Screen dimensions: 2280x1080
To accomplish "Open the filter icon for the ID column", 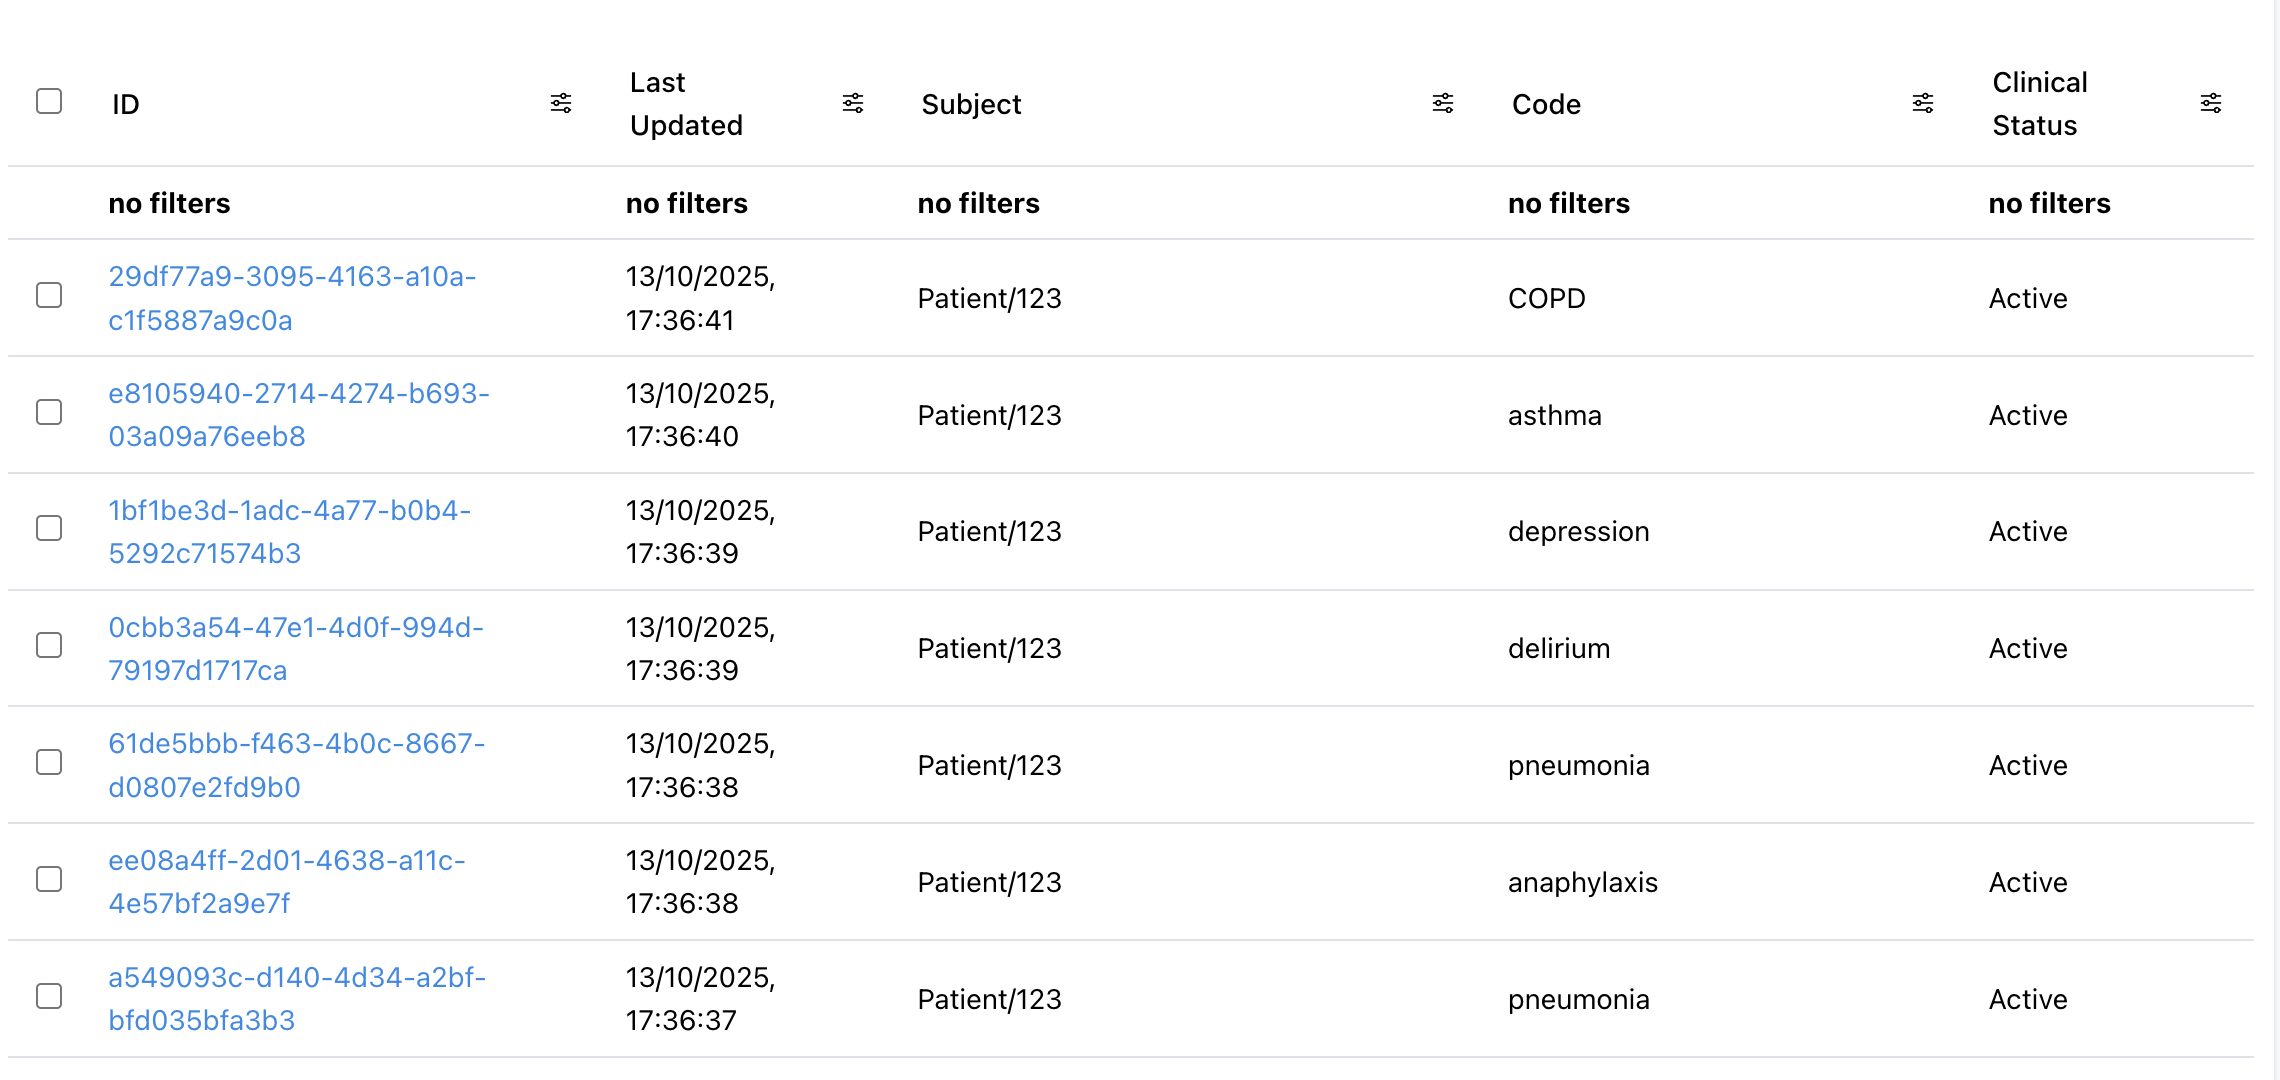I will [561, 103].
